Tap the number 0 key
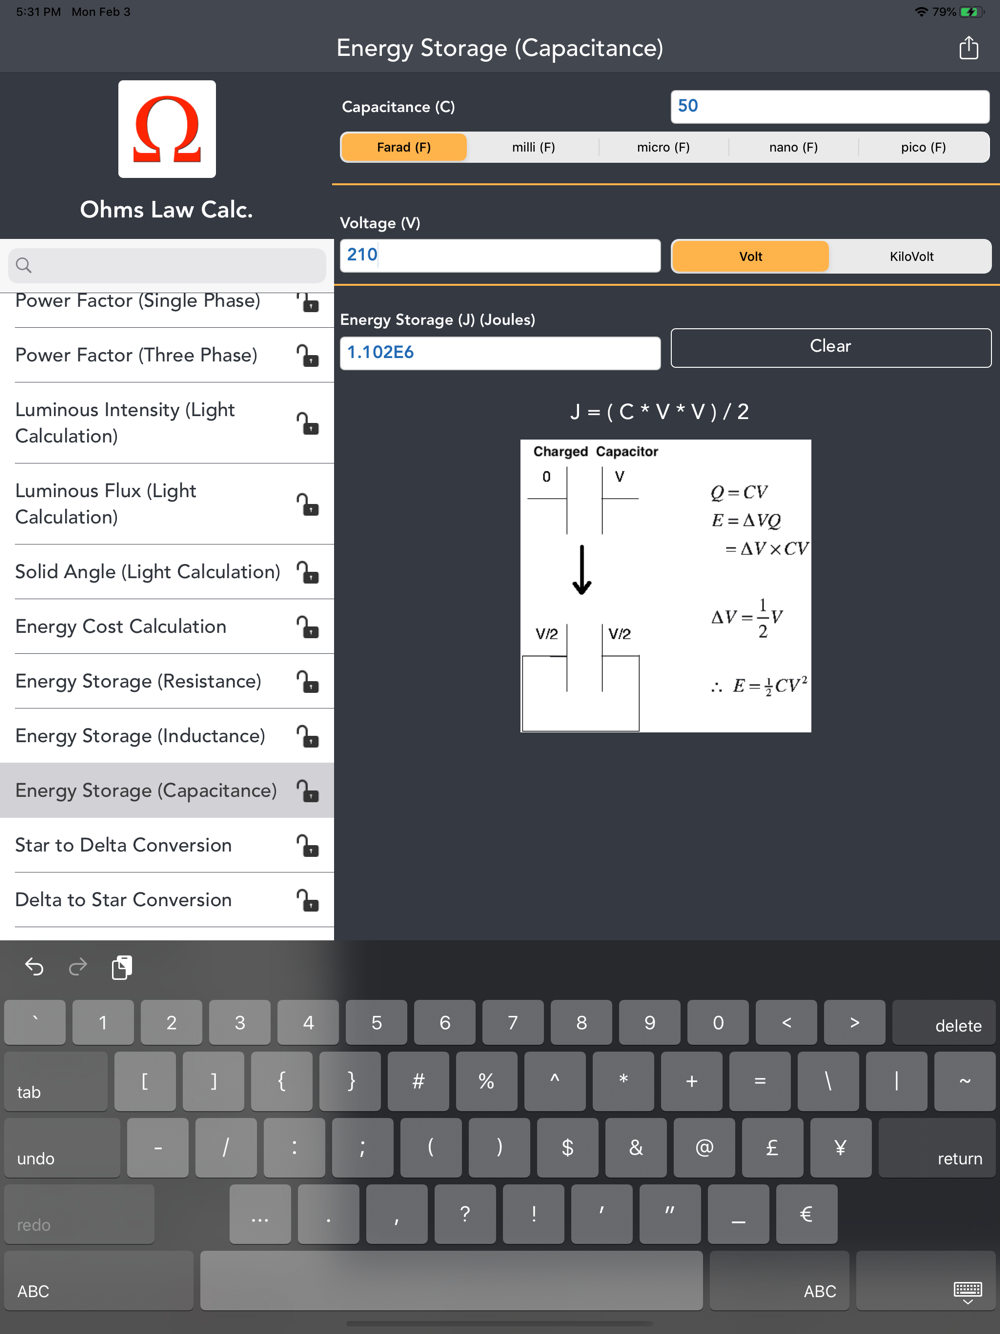The height and width of the screenshot is (1334, 1000). pyautogui.click(x=718, y=1023)
